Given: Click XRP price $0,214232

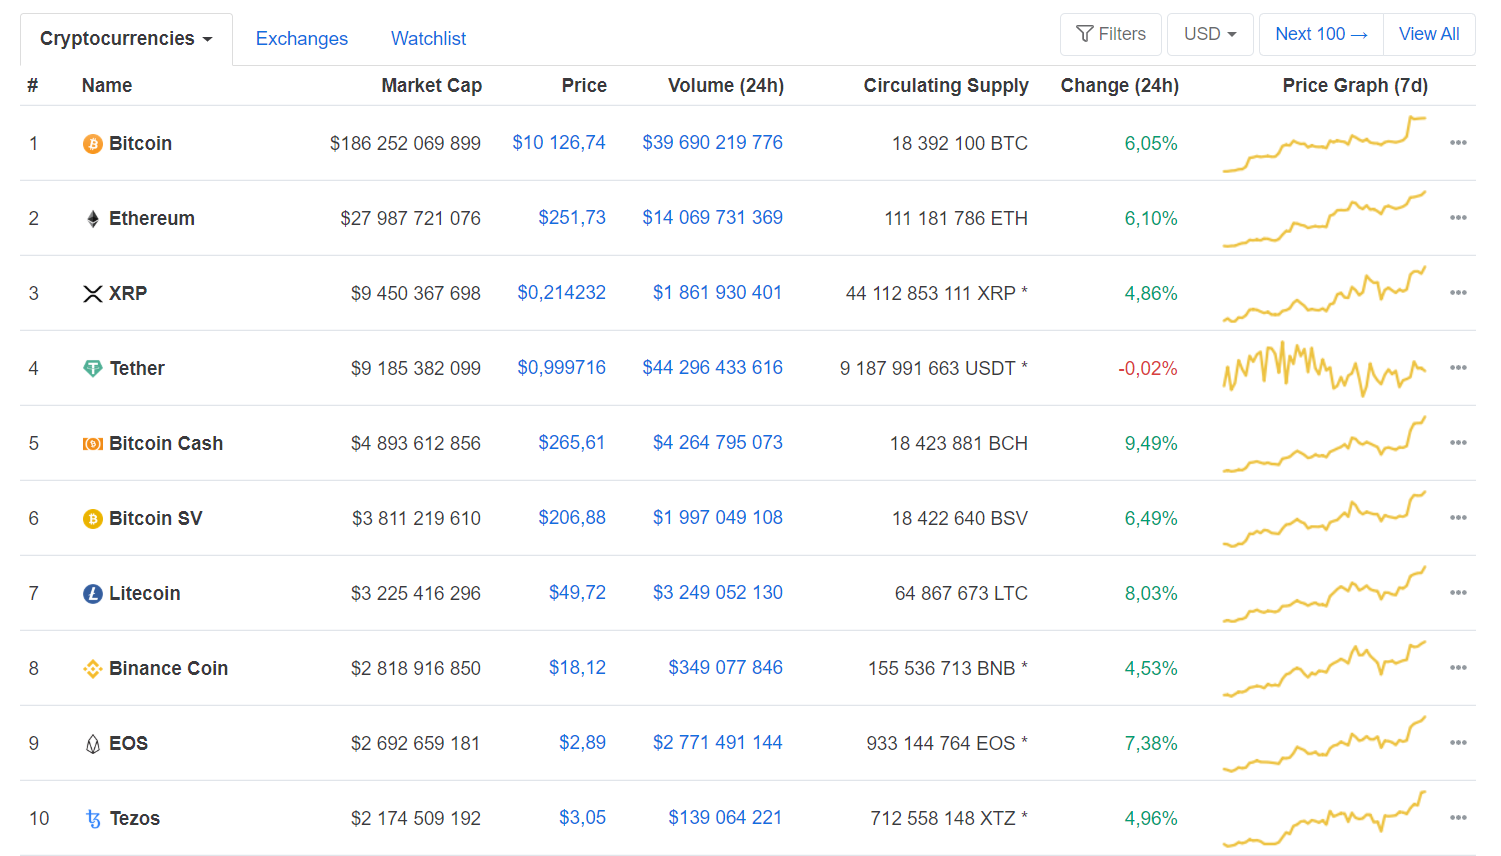Looking at the screenshot, I should click(562, 293).
